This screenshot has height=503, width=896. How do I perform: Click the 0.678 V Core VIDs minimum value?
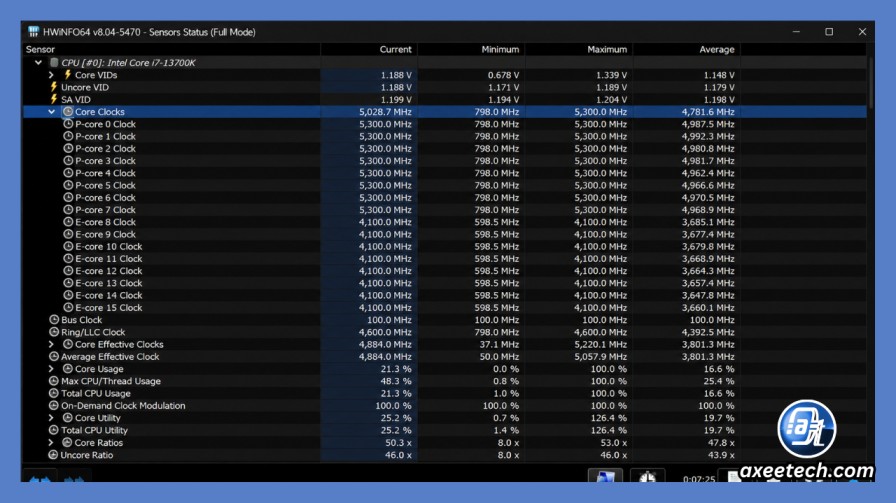[x=503, y=75]
